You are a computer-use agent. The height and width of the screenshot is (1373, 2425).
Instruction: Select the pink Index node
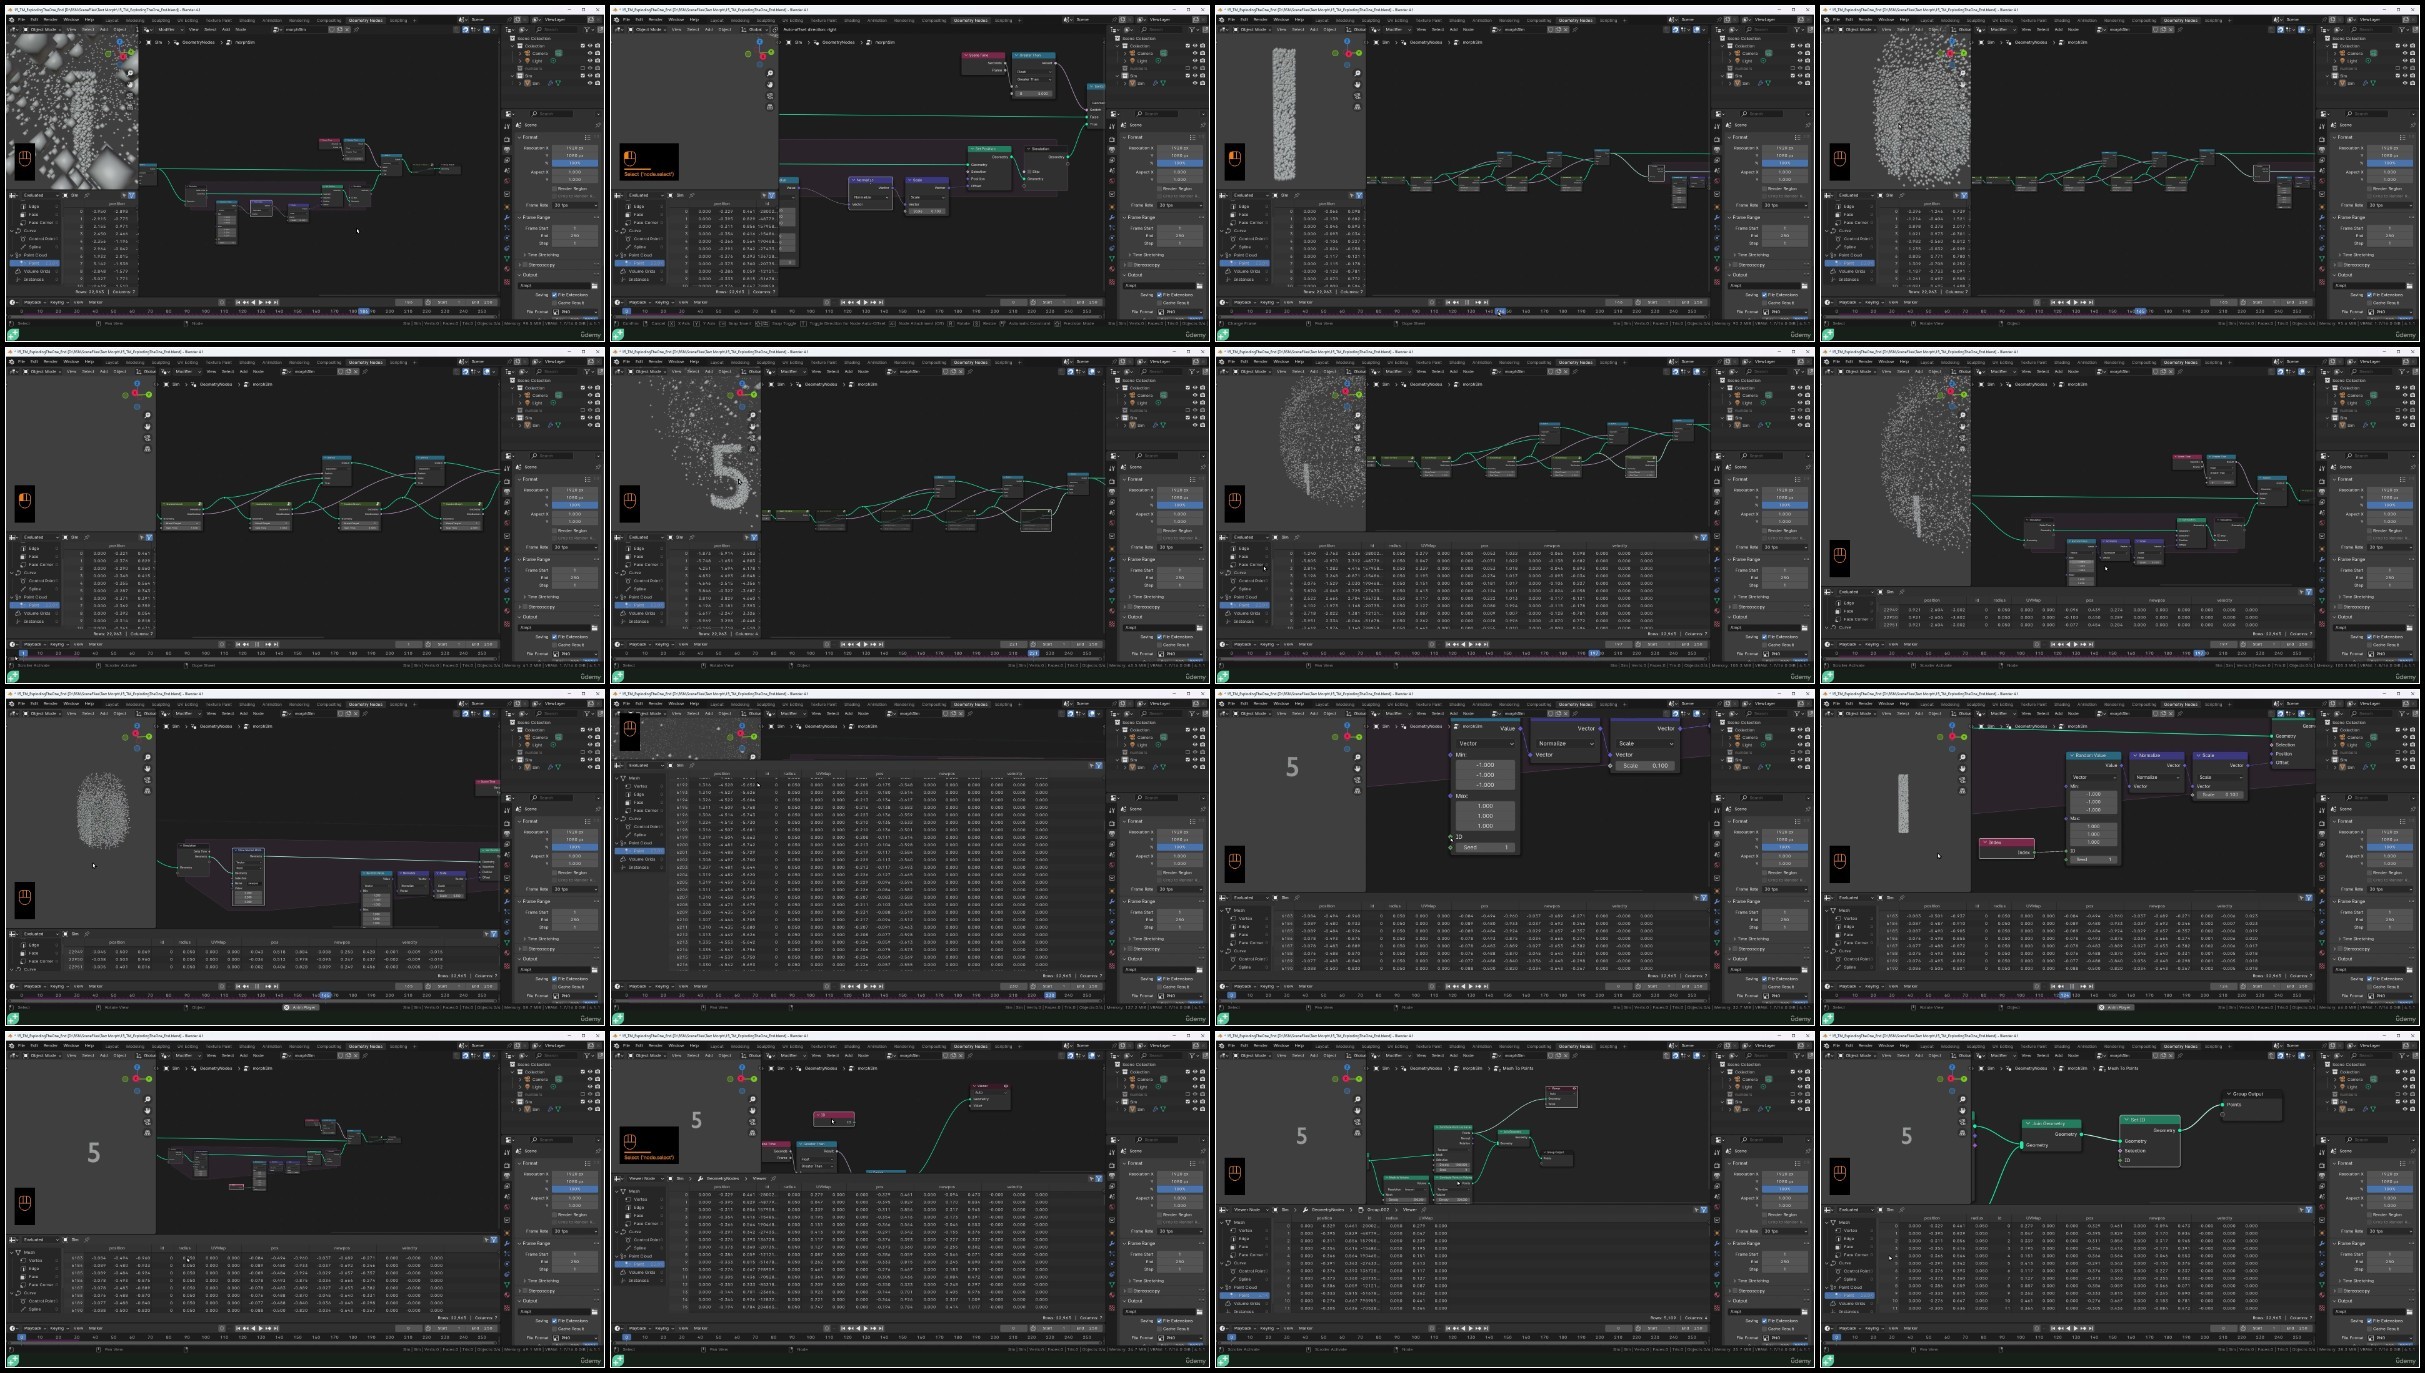click(2007, 843)
